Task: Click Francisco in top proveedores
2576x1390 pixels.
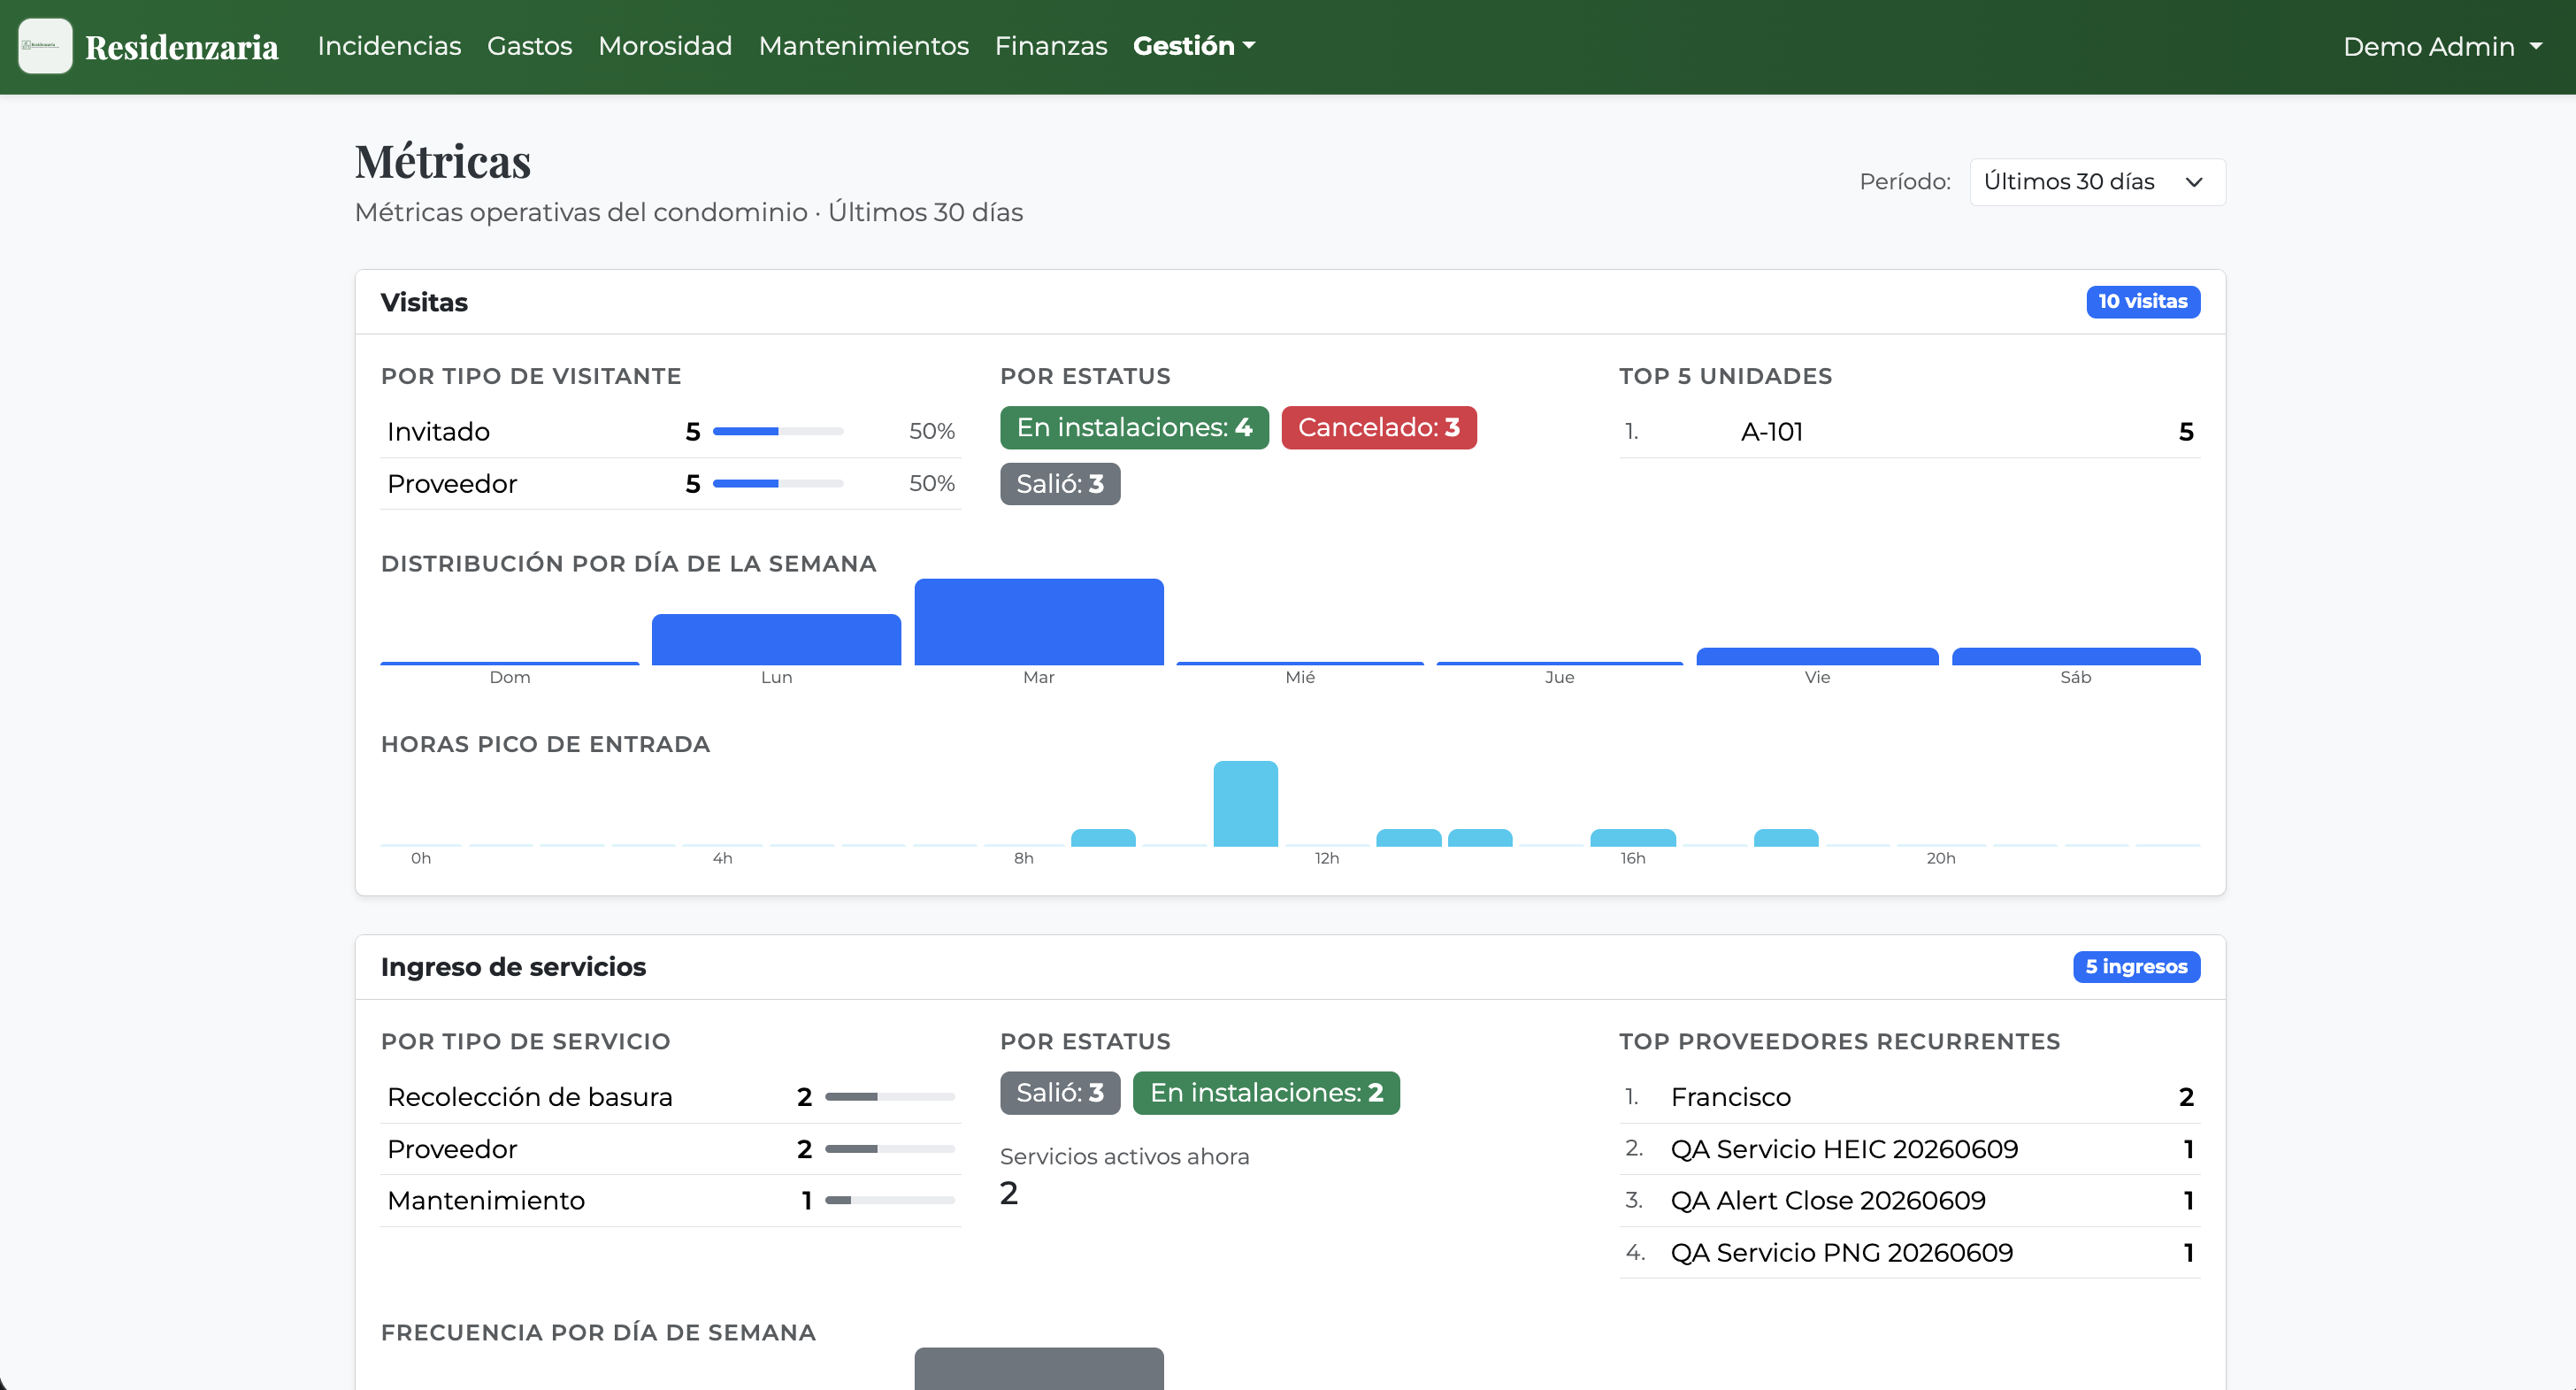Action: tap(1731, 1097)
